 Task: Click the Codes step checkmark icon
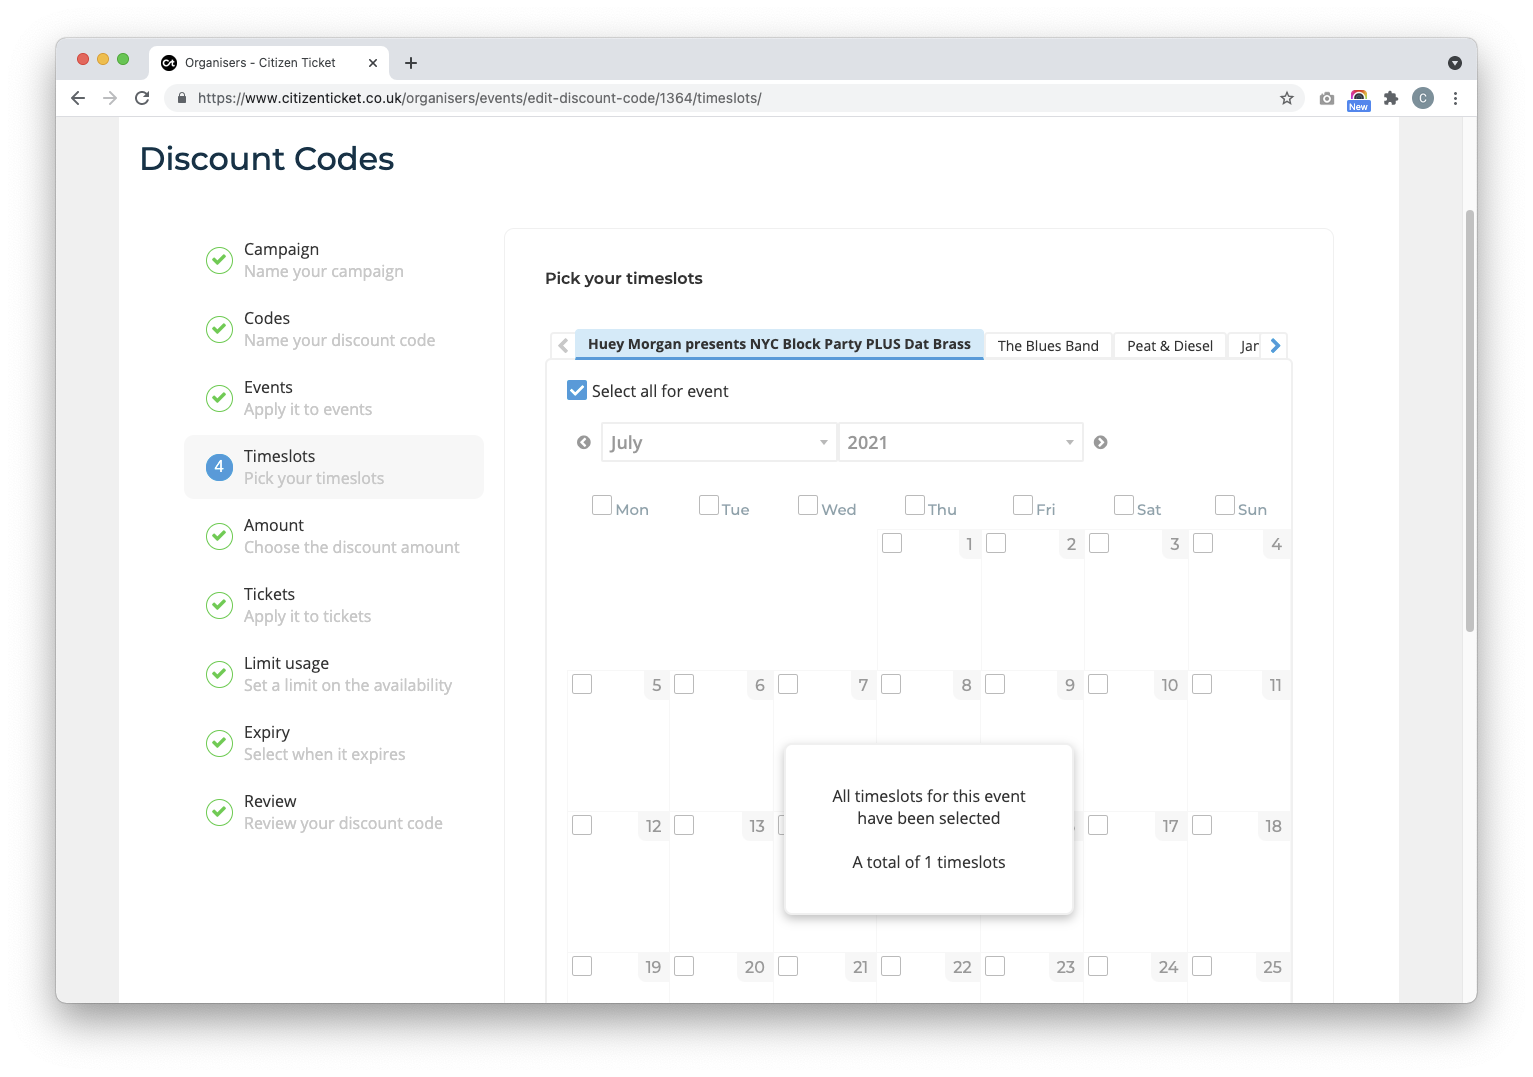pyautogui.click(x=219, y=329)
